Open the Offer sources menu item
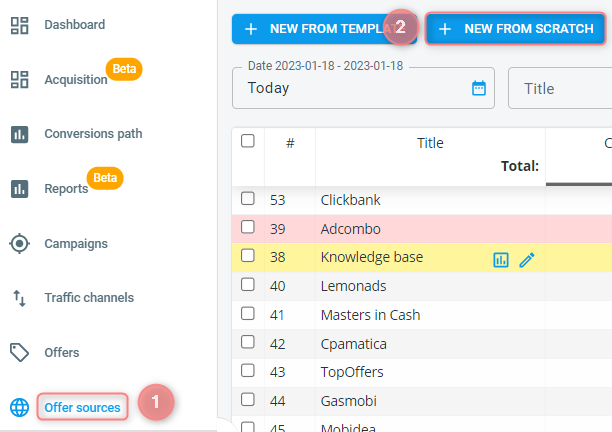612x432 pixels. point(82,407)
